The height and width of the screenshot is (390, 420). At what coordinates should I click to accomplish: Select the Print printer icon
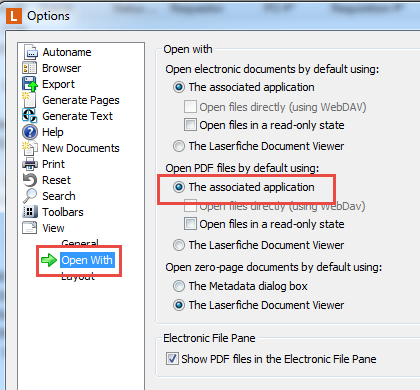pyautogui.click(x=30, y=164)
